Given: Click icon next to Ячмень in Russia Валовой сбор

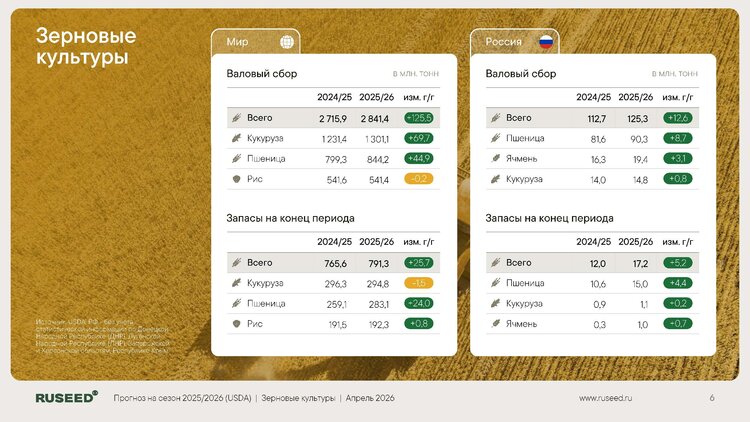Looking at the screenshot, I should (x=494, y=158).
